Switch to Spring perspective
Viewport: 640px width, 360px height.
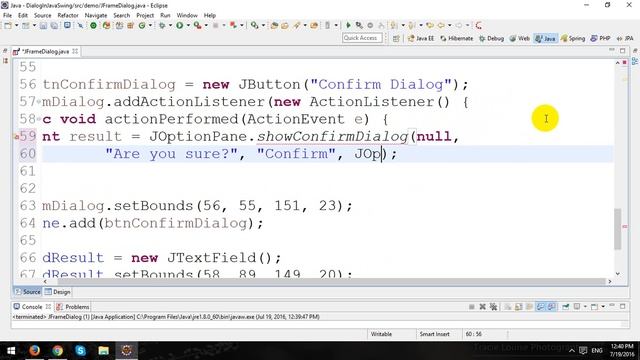[573, 38]
